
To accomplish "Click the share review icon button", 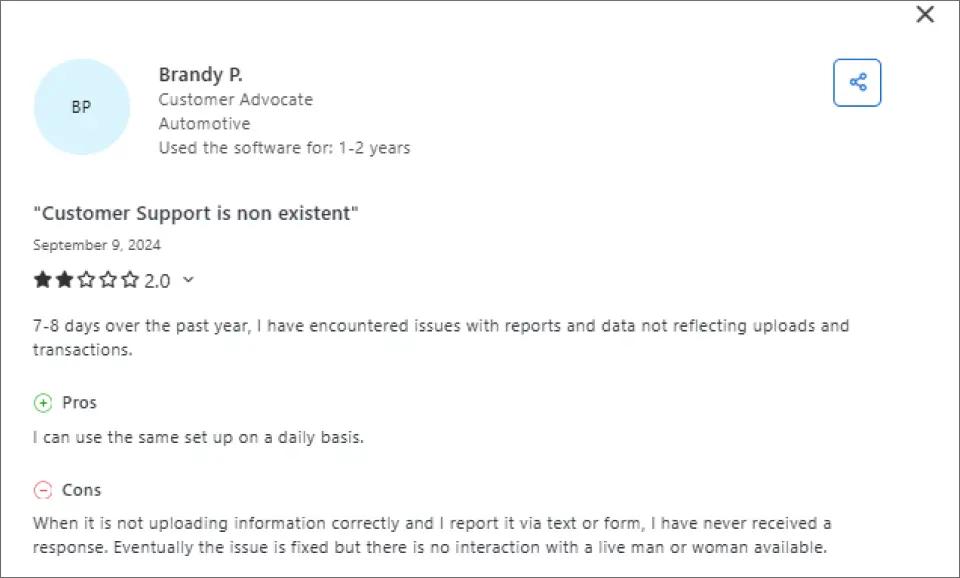I will coord(857,83).
